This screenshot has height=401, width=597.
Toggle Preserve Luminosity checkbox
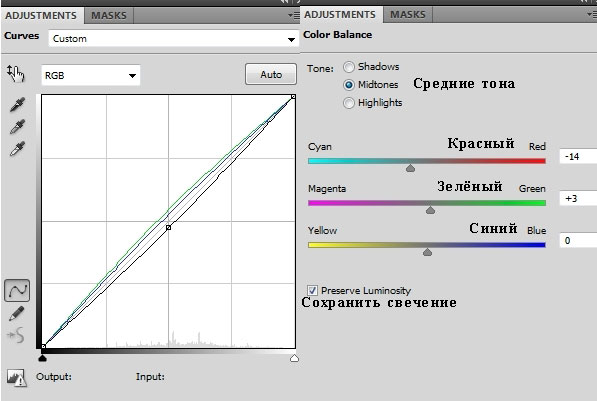point(312,291)
